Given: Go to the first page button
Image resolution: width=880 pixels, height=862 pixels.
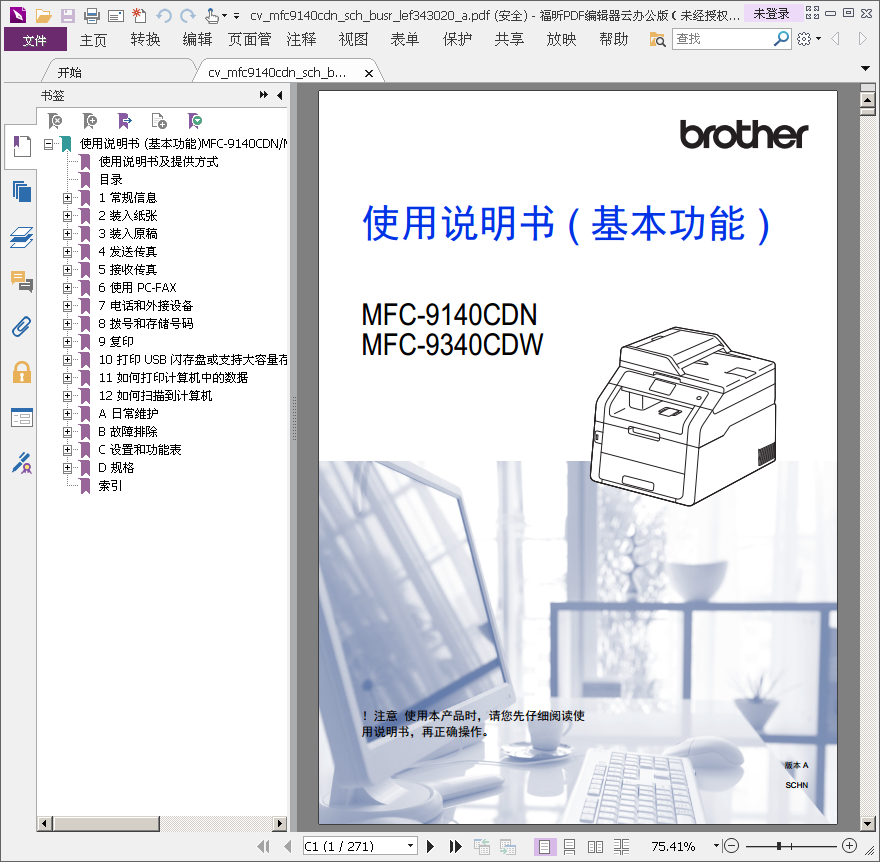Looking at the screenshot, I should click(264, 846).
